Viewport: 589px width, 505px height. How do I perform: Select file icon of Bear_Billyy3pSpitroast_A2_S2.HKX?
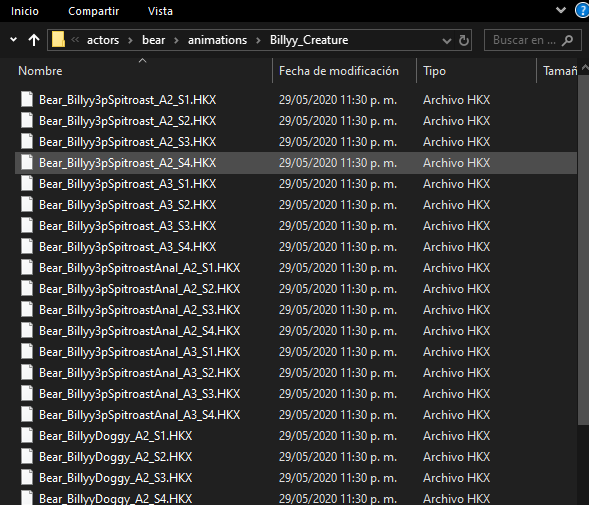27,121
